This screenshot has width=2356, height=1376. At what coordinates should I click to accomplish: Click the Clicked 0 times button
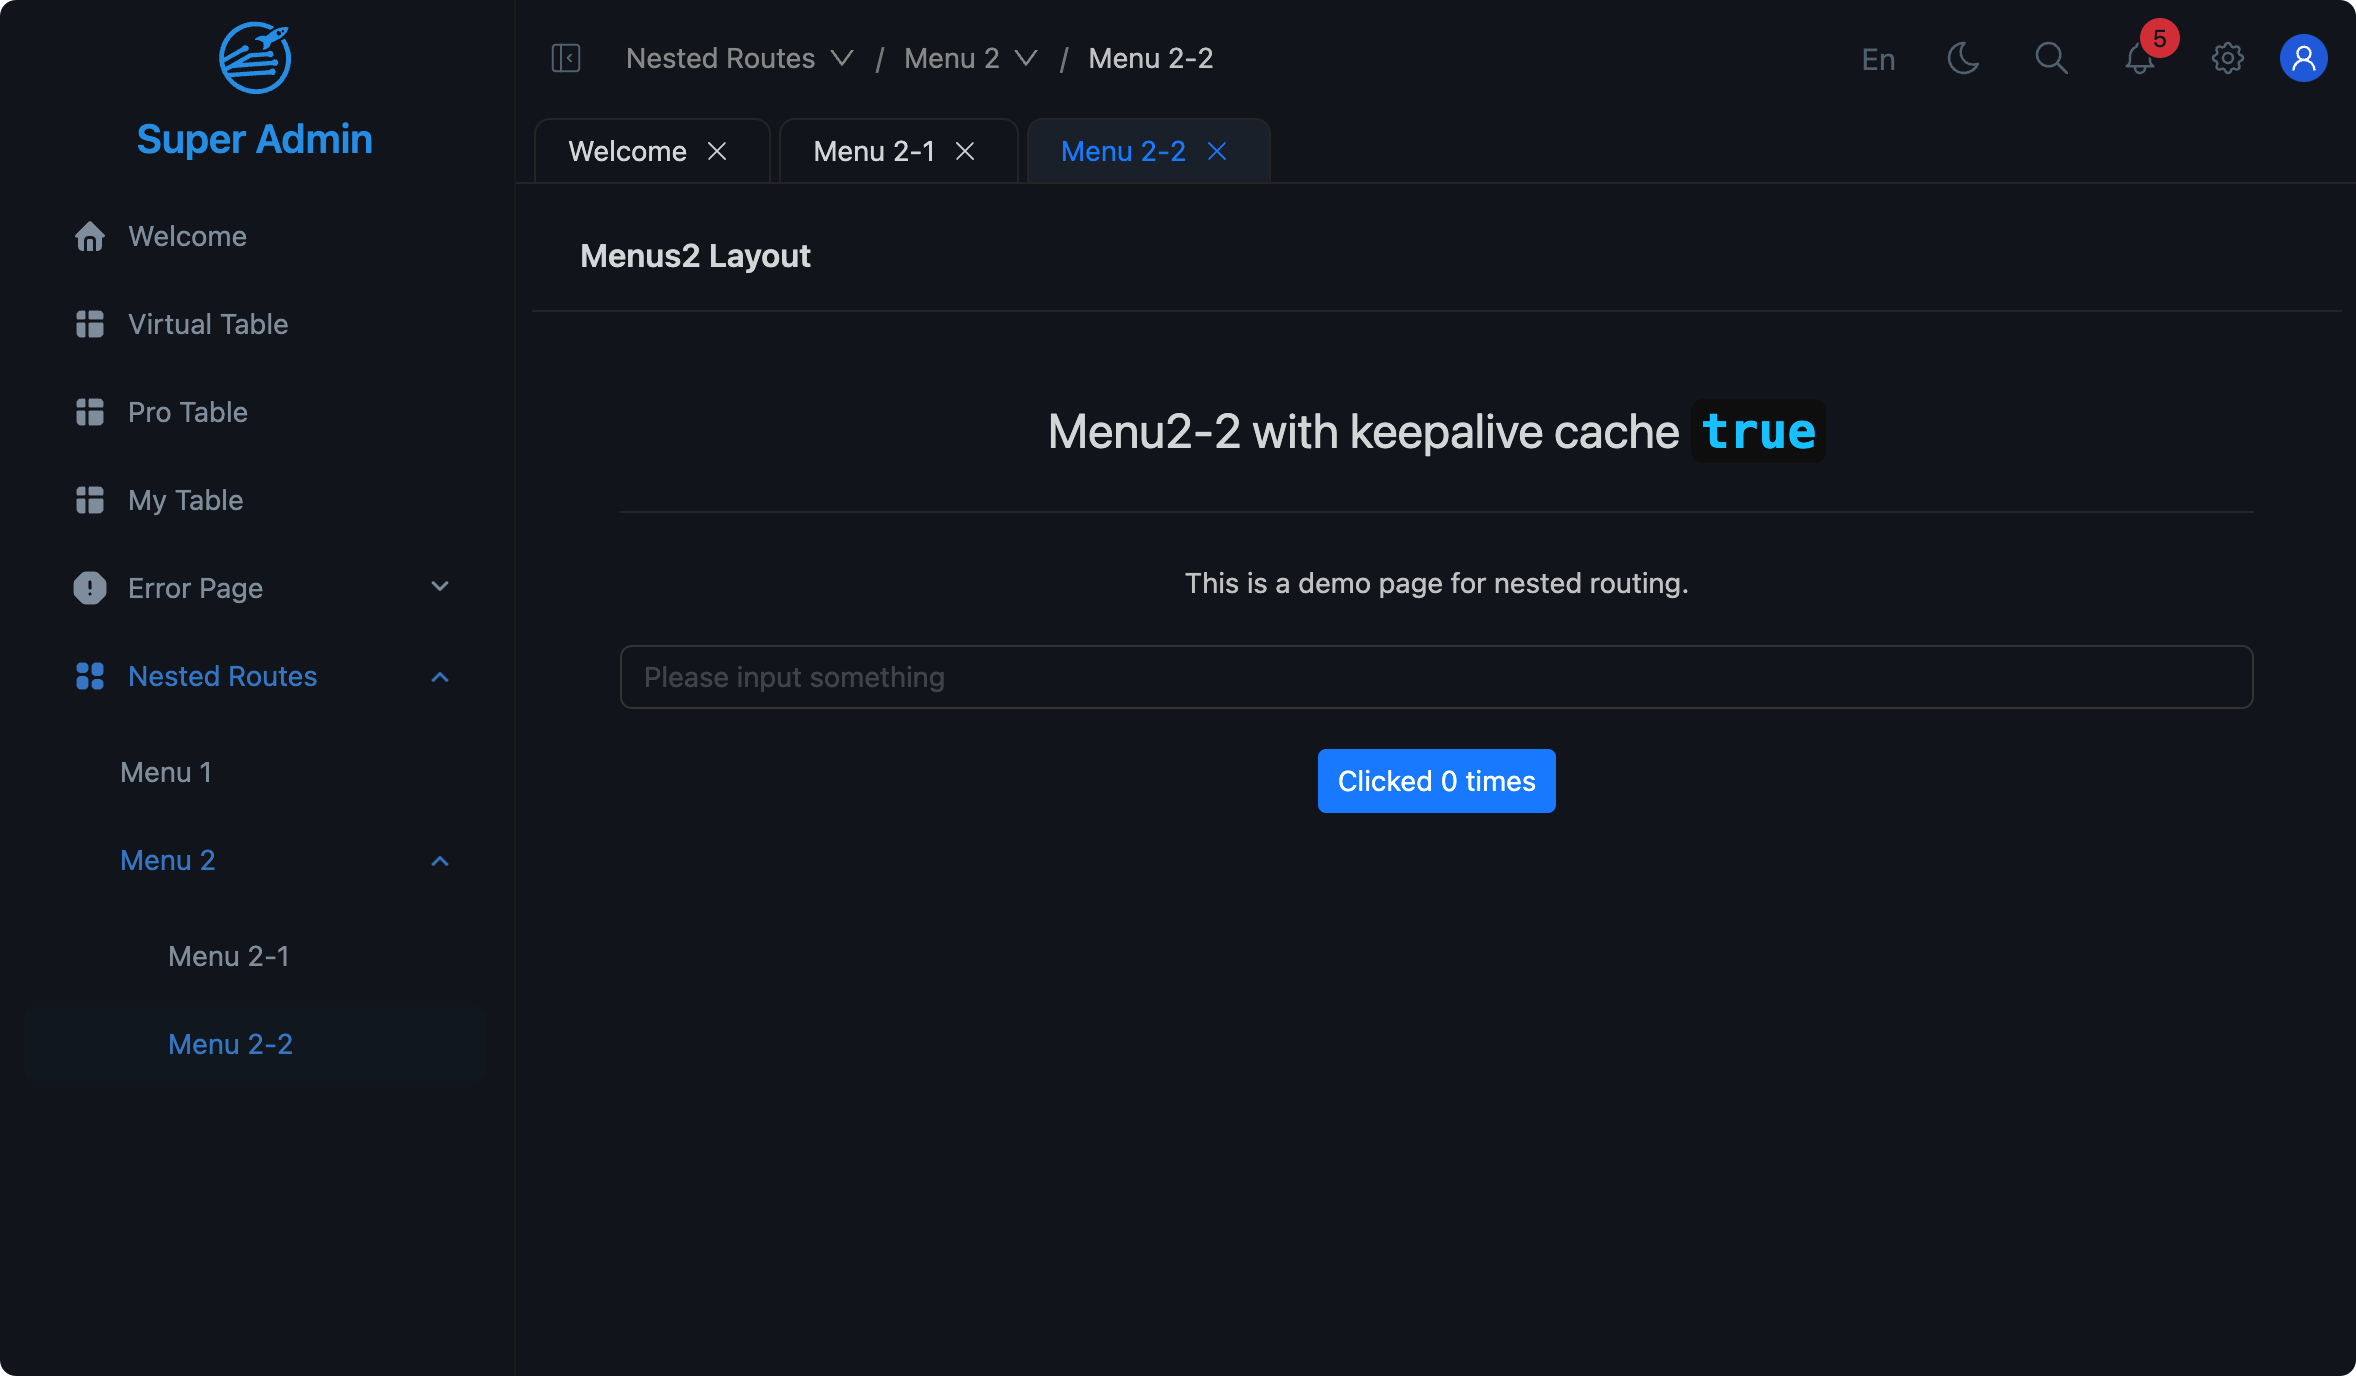click(1436, 780)
